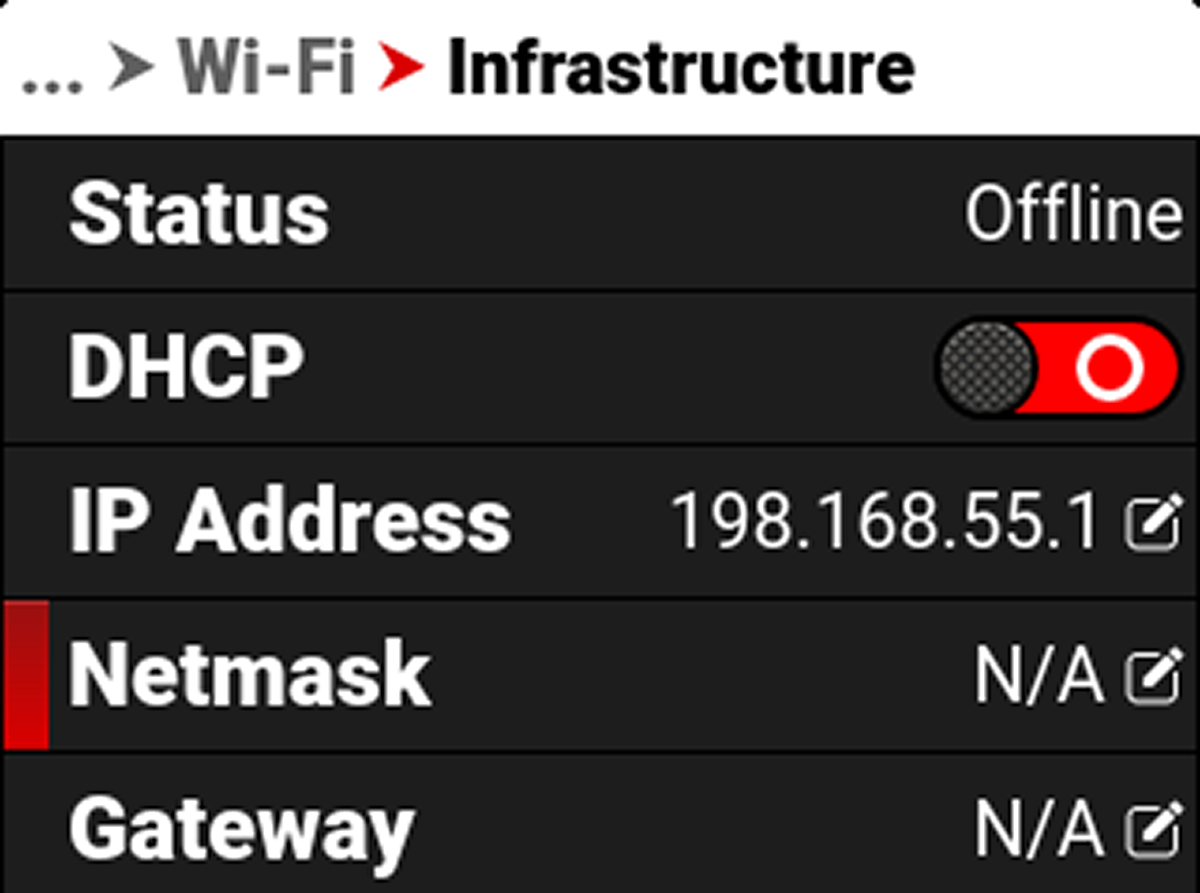
Task: Click the white circle symbol on DHCP switch
Action: click(x=1109, y=367)
